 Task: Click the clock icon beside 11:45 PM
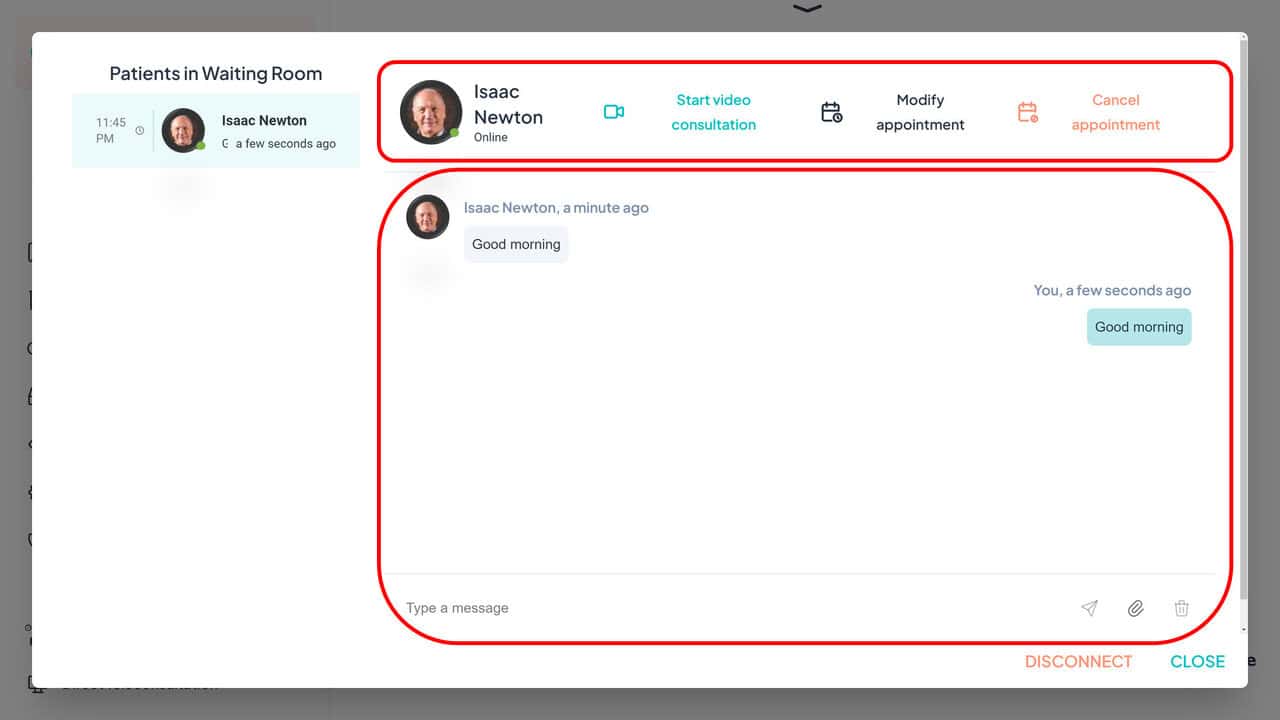point(140,131)
